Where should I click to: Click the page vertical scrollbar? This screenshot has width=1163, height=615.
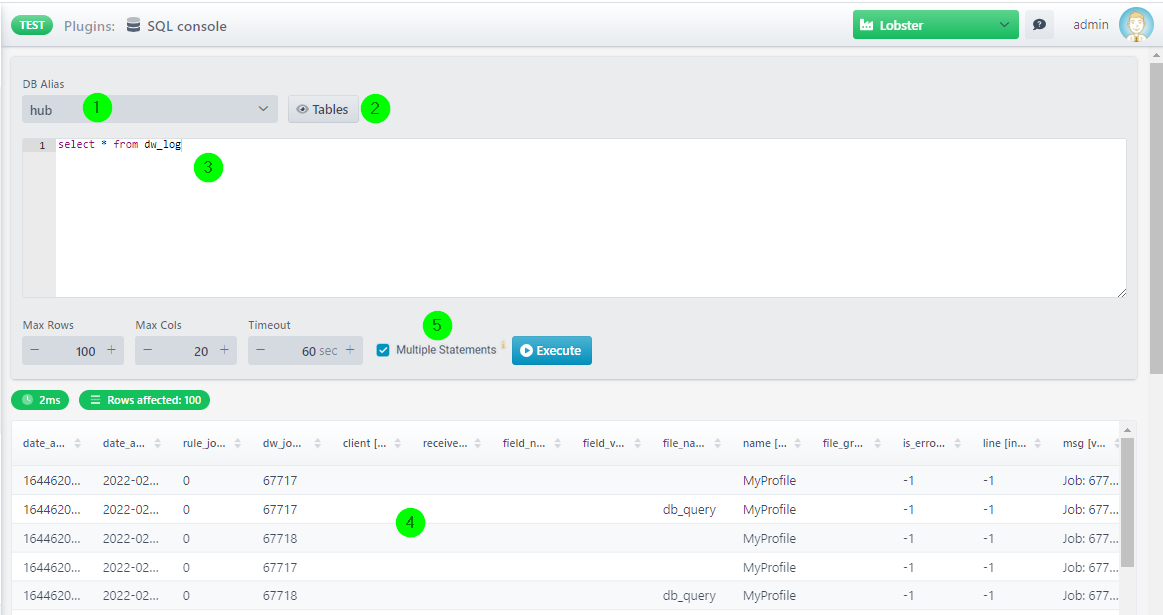tap(1156, 219)
